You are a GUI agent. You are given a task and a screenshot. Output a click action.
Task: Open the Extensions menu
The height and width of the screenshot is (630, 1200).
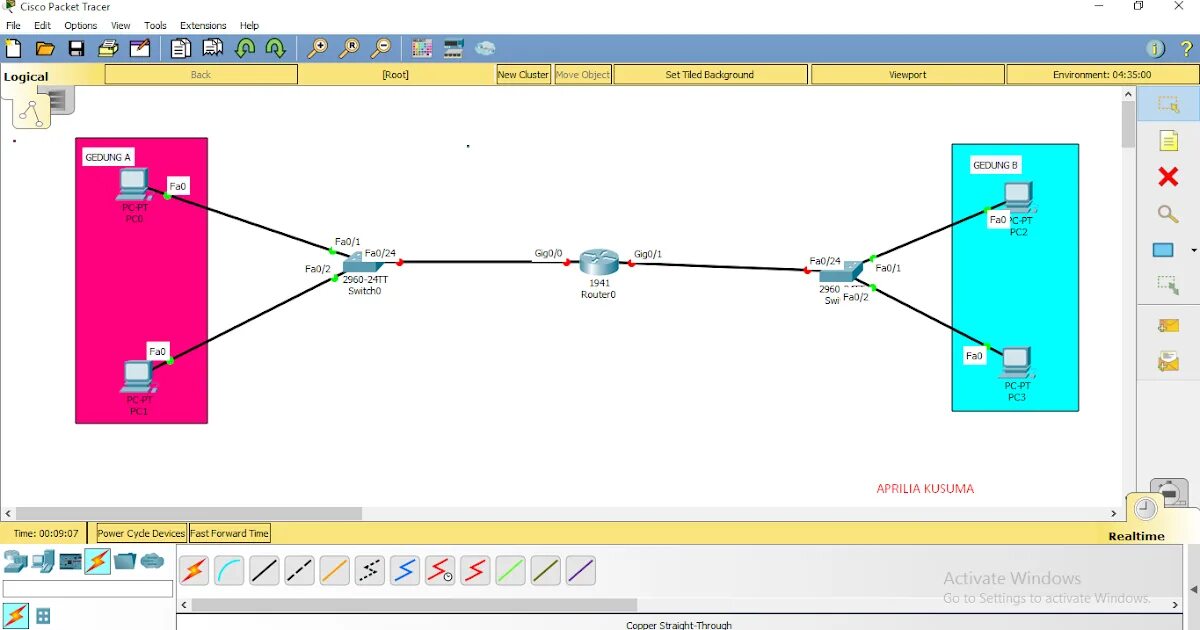(x=203, y=25)
